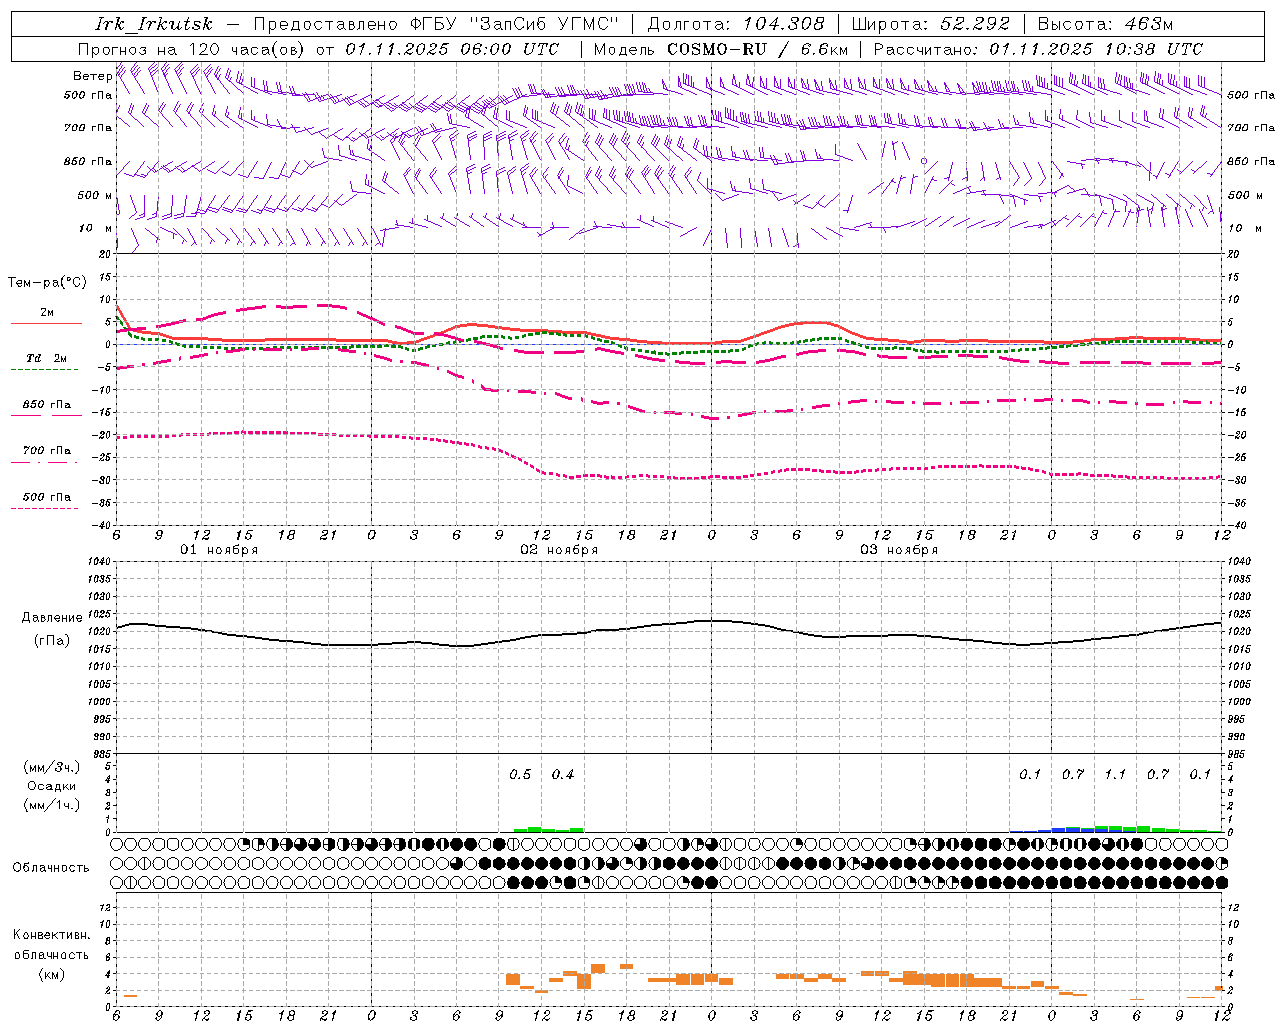1280x1024 pixels.
Task: Click the '01 ноября' date label
Action: [x=219, y=550]
